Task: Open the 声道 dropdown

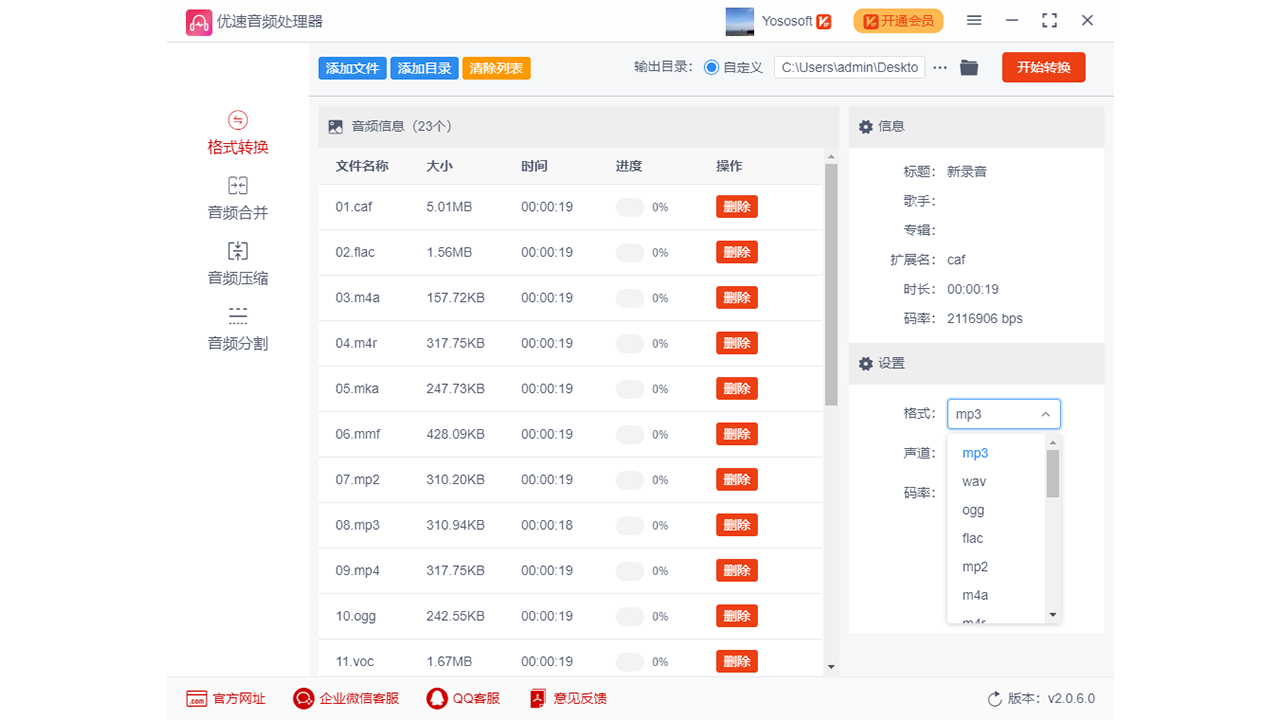Action: coord(1003,451)
